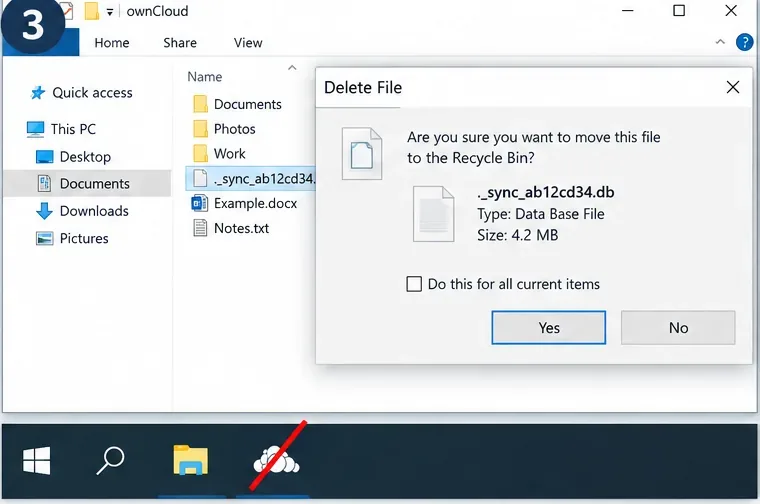This screenshot has height=504, width=760.
Task: Cancel deletion with the No button
Action: click(678, 328)
